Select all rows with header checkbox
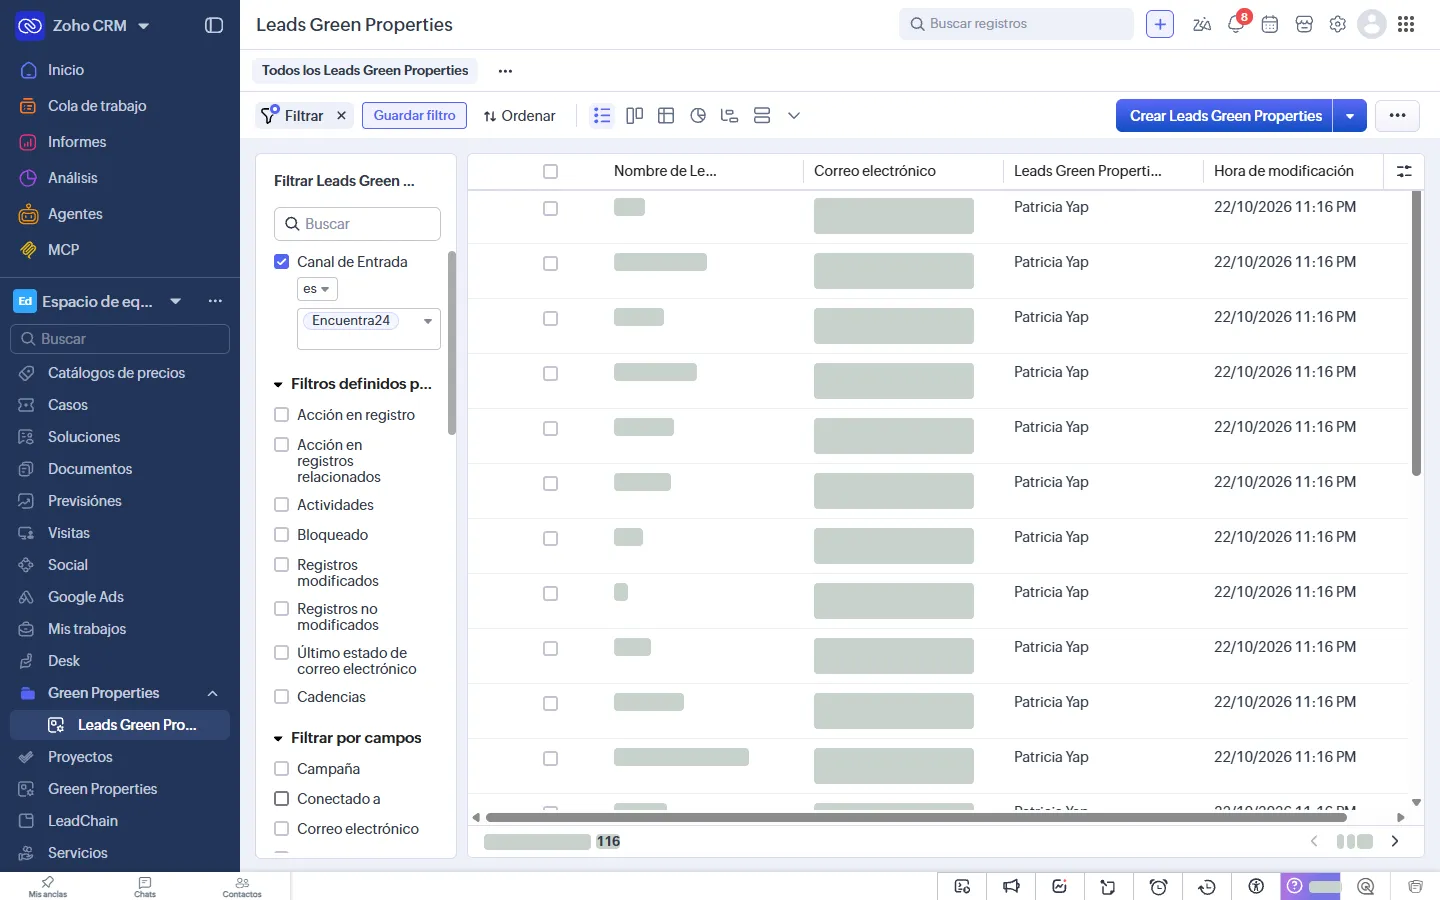The image size is (1440, 900). tap(550, 172)
